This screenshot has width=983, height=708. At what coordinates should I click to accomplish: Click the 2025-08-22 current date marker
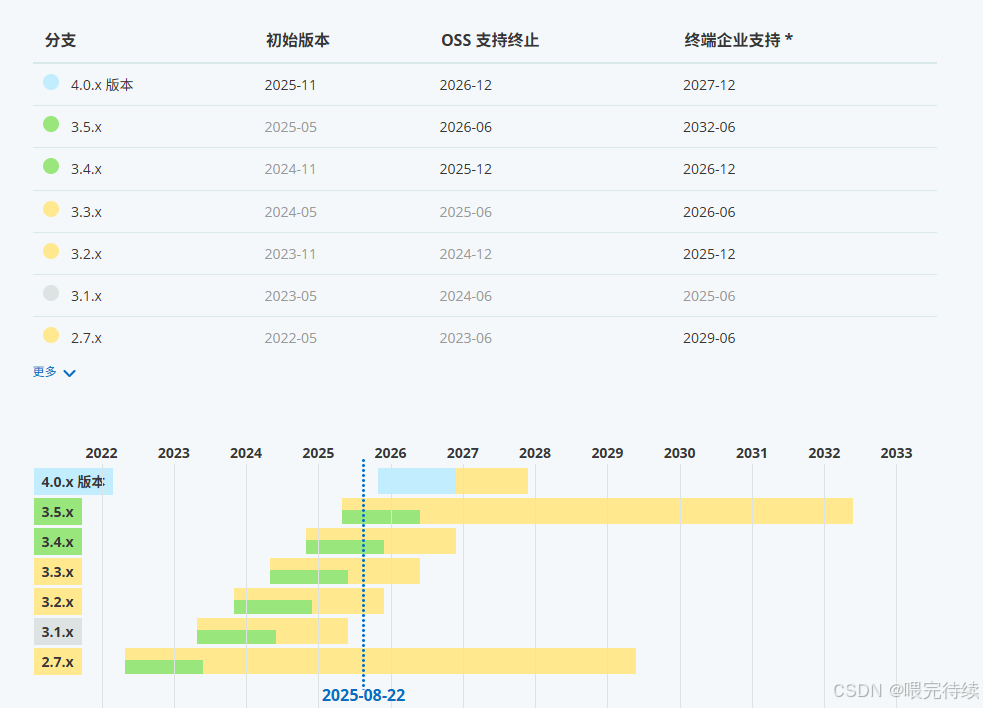(x=364, y=695)
